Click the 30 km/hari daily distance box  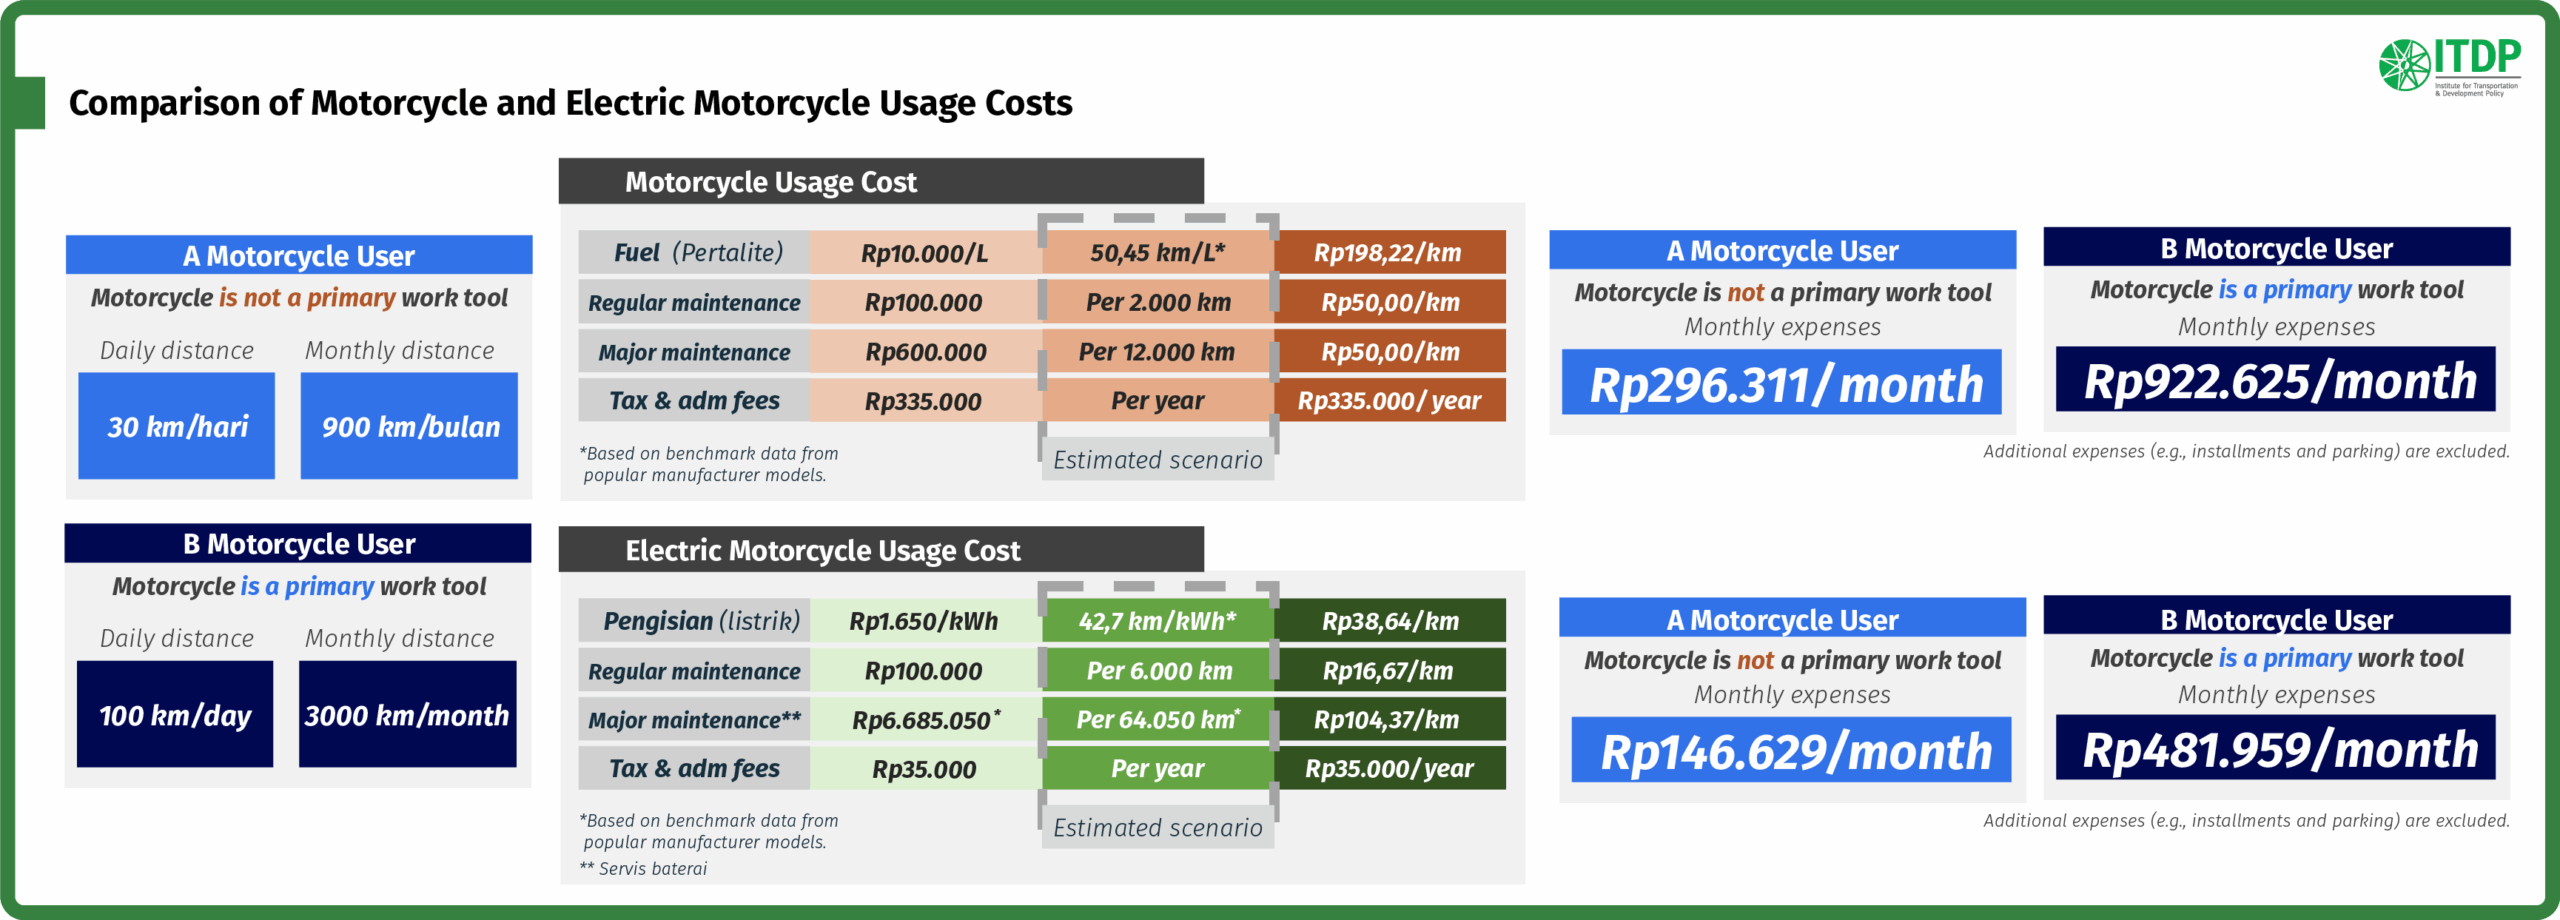point(177,426)
